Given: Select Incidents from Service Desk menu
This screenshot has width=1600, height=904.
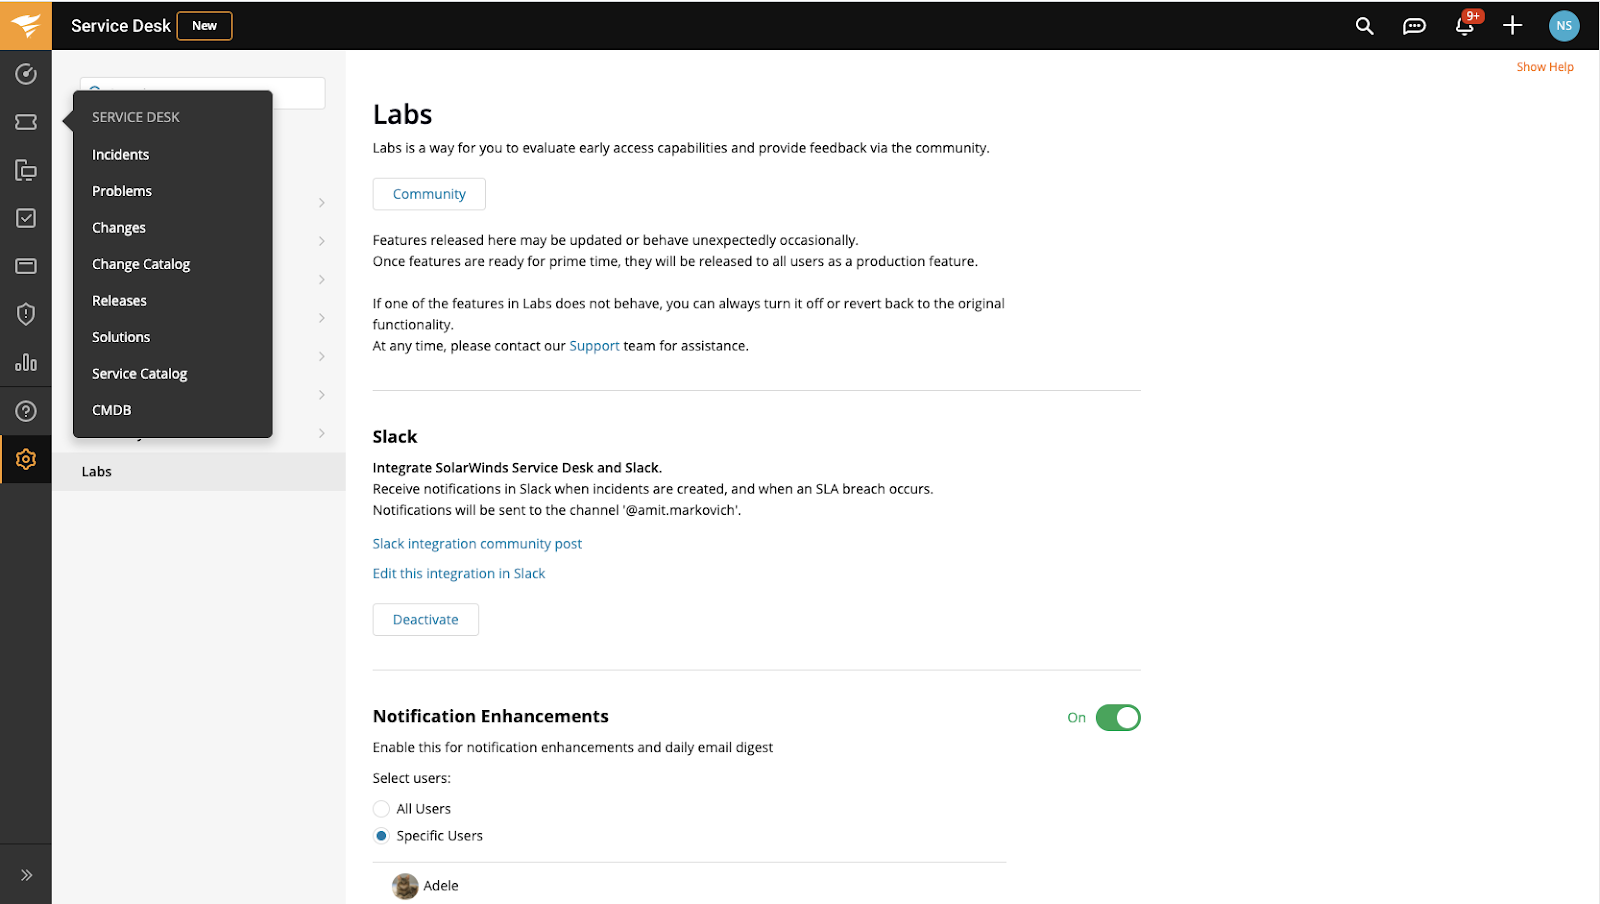Looking at the screenshot, I should tap(120, 155).
